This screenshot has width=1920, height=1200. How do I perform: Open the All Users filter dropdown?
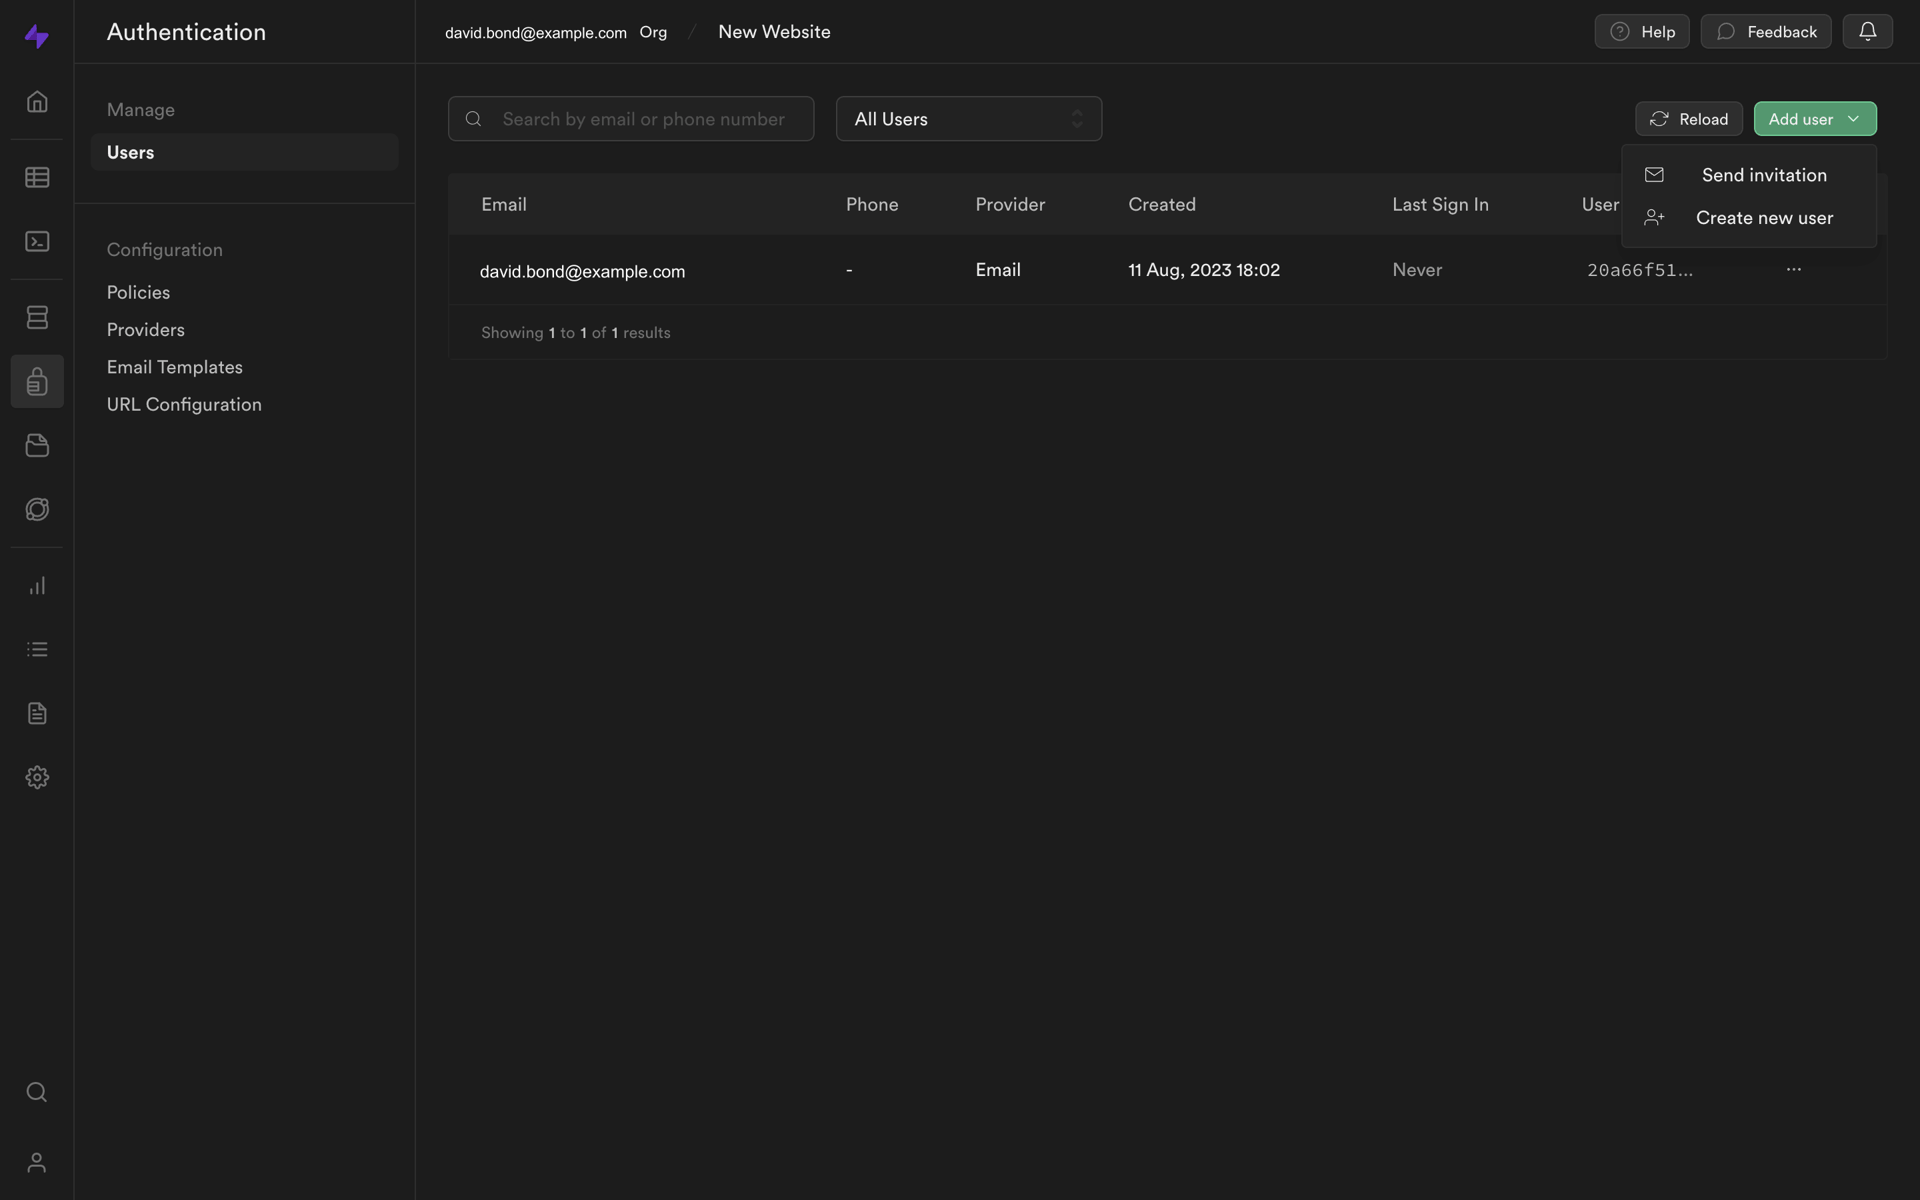pyautogui.click(x=968, y=119)
